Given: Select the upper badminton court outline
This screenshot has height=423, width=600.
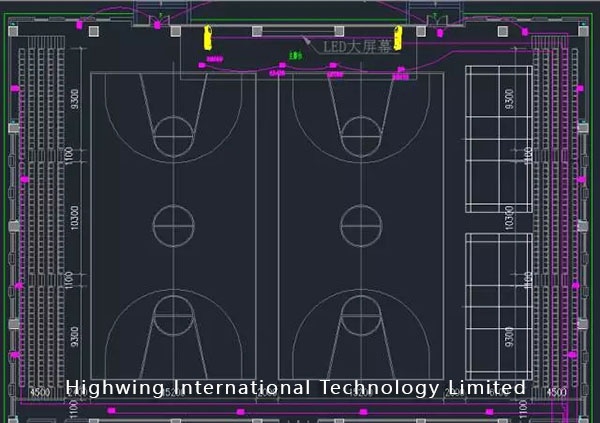Looking at the screenshot, I should [x=499, y=139].
